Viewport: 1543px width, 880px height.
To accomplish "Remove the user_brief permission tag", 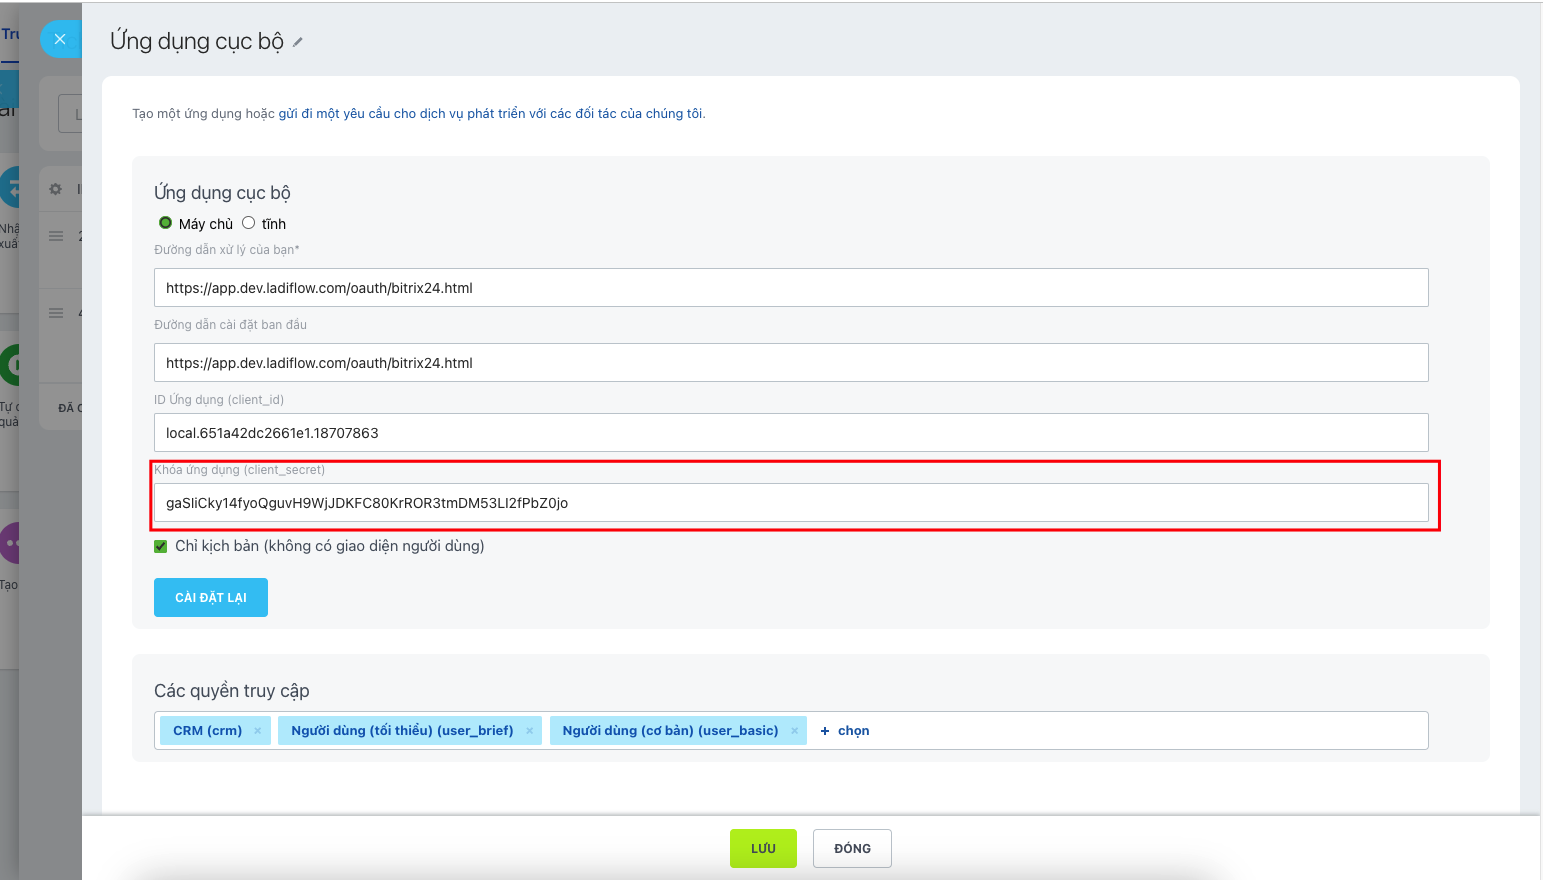I will pyautogui.click(x=529, y=731).
